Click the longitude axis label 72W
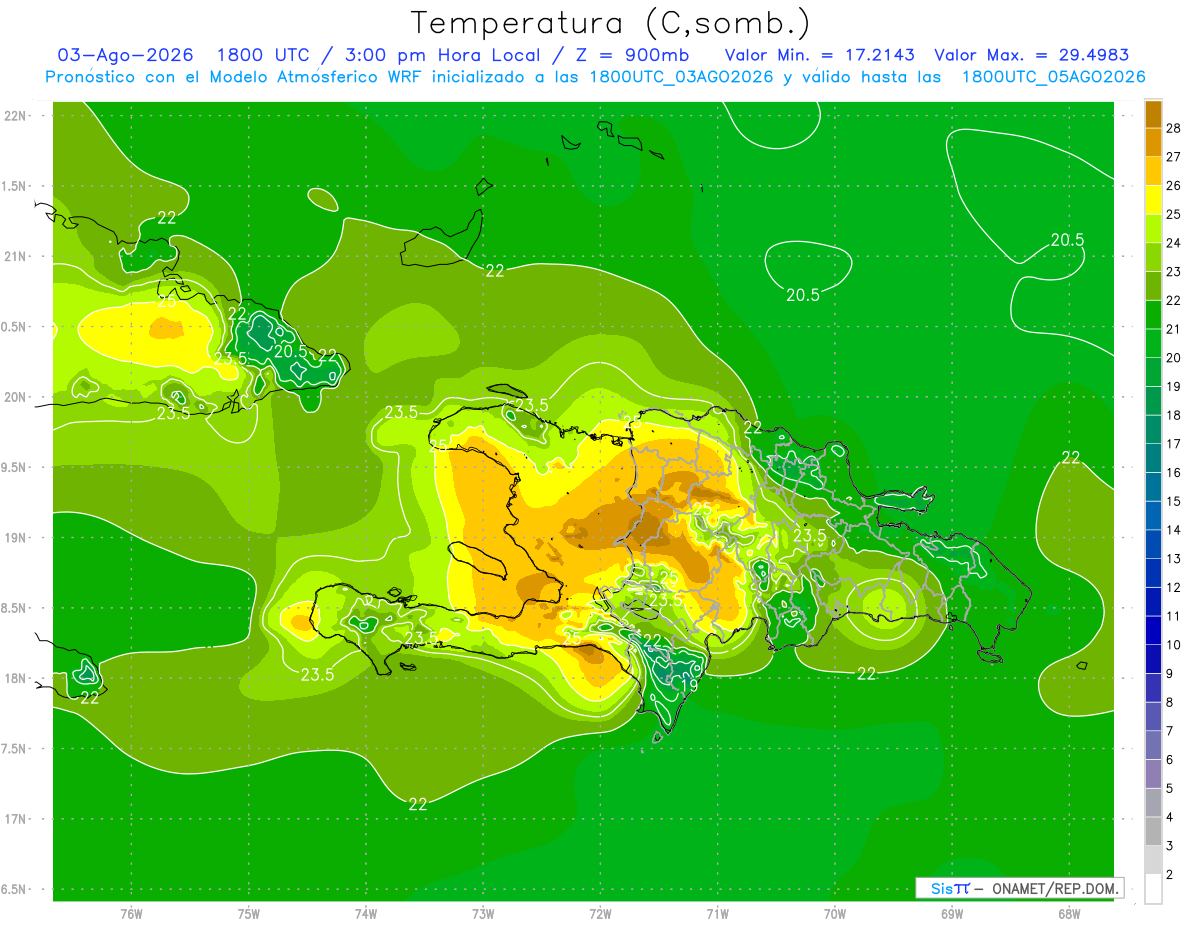 600,912
